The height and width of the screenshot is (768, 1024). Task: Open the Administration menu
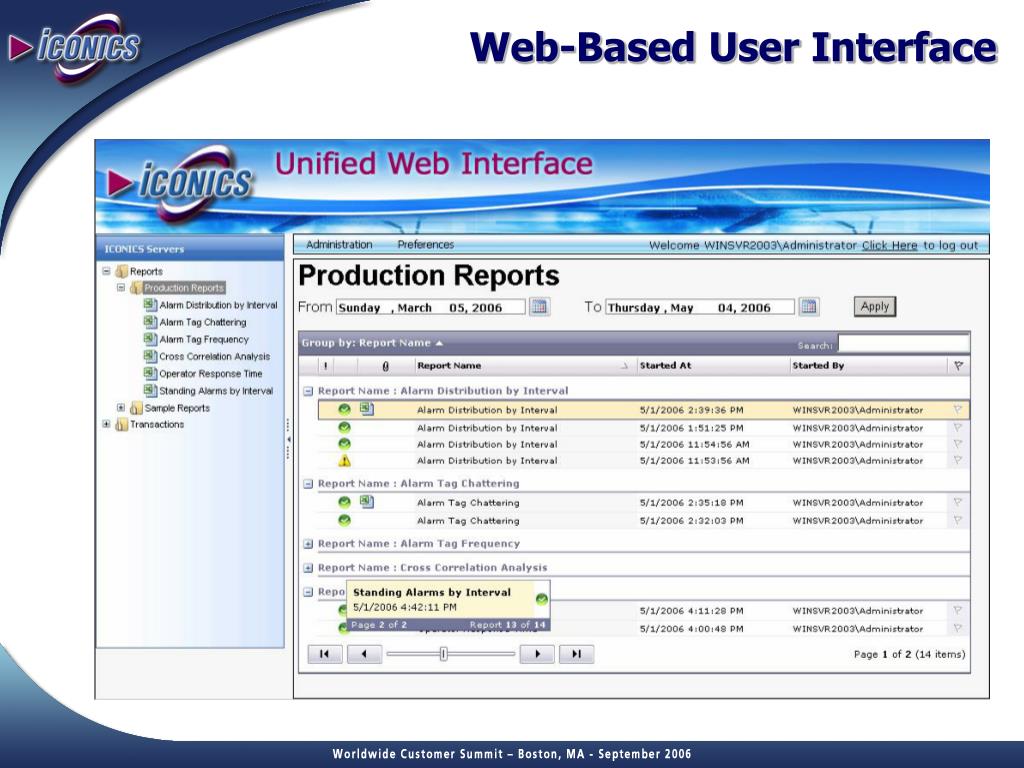[x=339, y=244]
